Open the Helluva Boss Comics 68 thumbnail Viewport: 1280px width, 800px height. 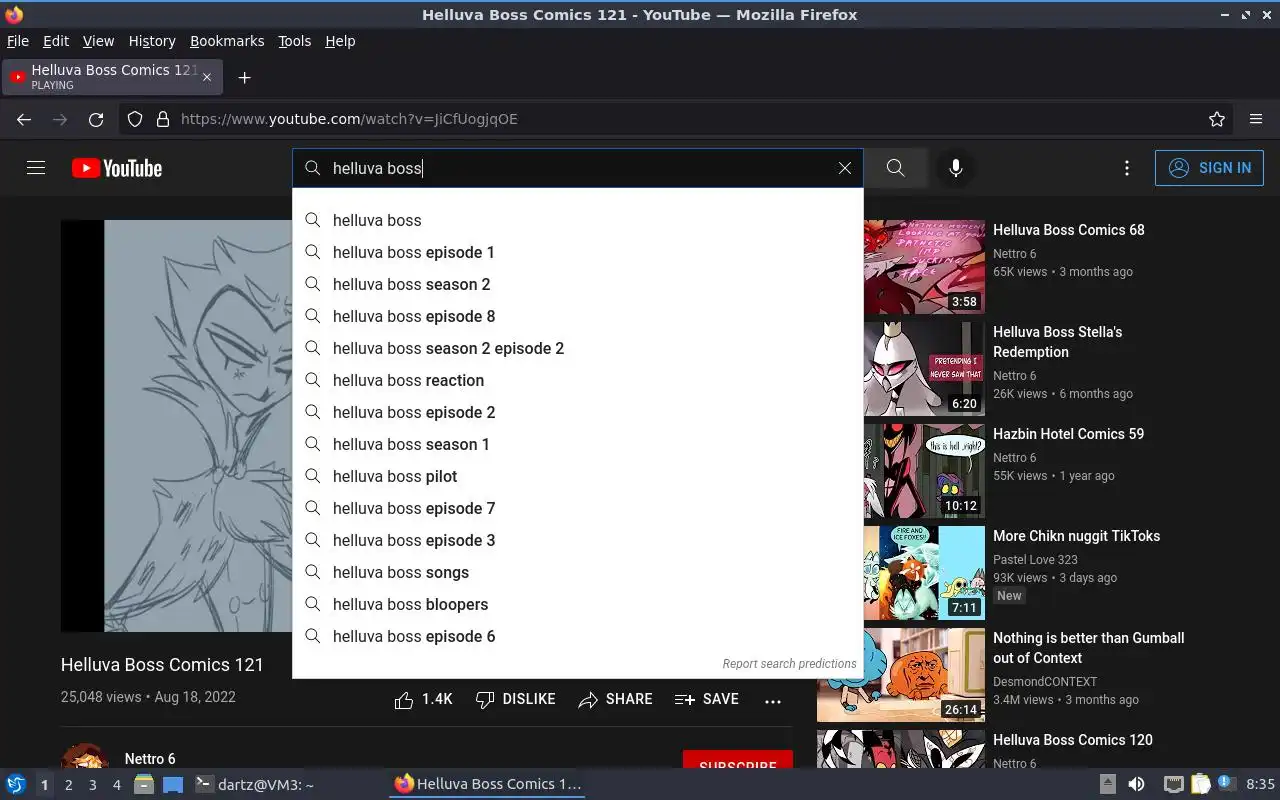[x=924, y=267]
